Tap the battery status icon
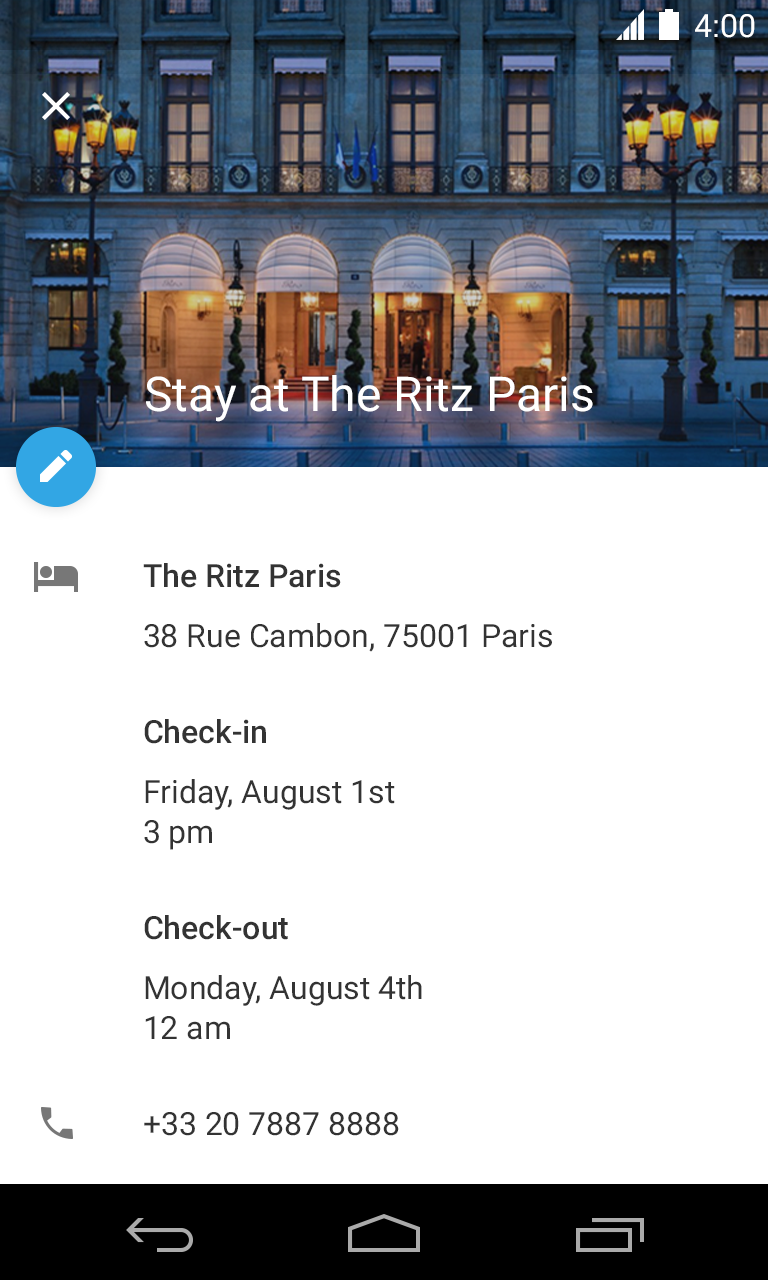 coord(668,25)
